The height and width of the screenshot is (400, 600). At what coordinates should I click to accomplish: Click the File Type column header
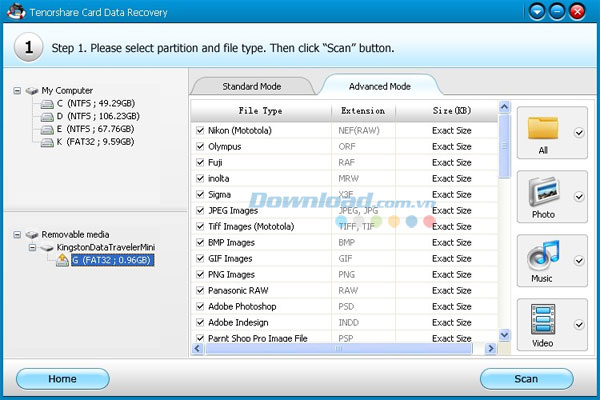[x=261, y=111]
